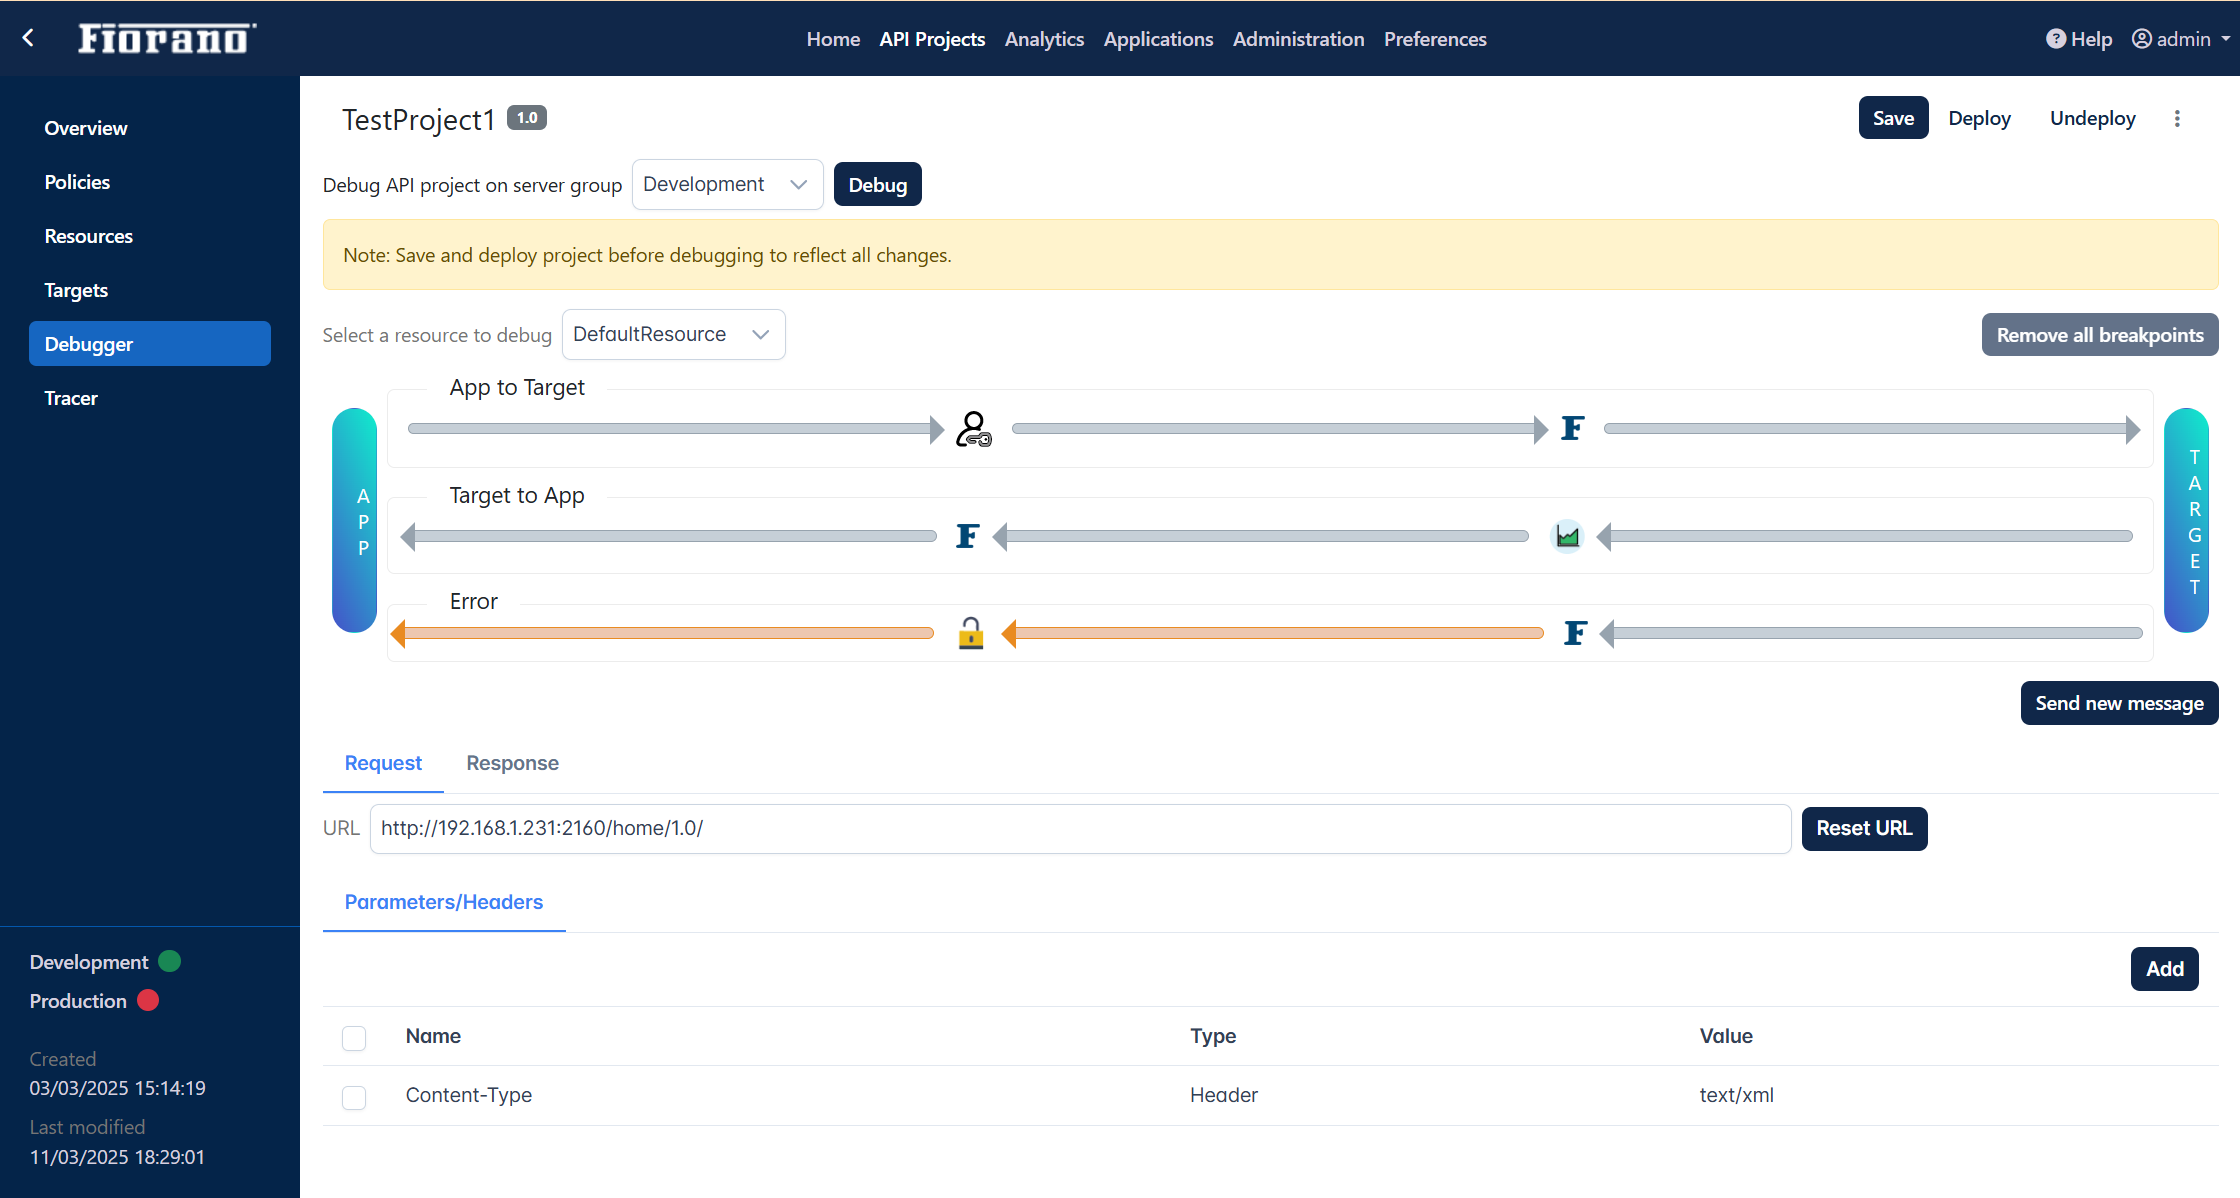This screenshot has width=2240, height=1198.
Task: Click the F icon in App to Target flow
Action: (1573, 429)
